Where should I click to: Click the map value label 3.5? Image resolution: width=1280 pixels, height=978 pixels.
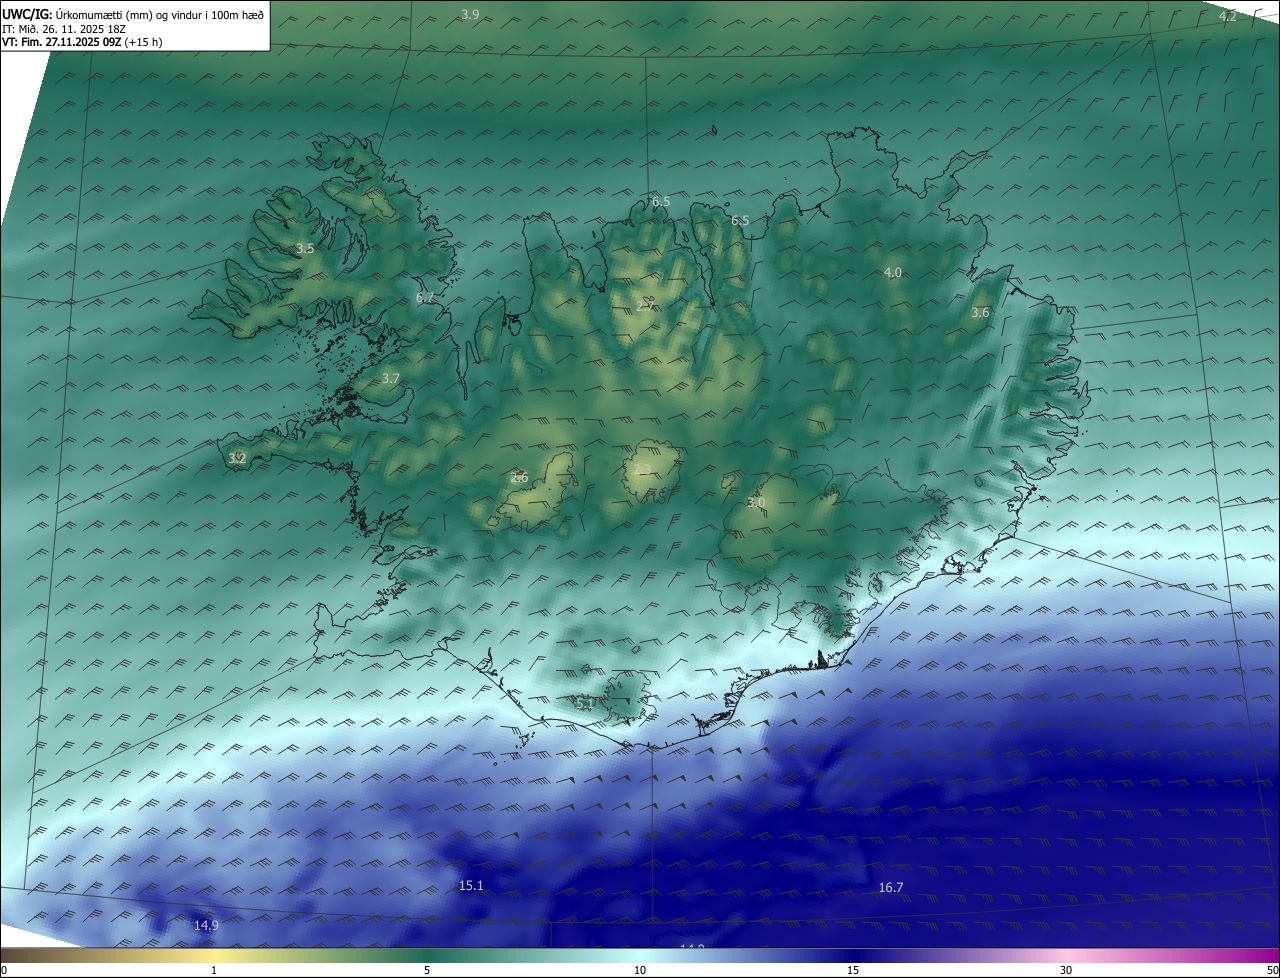305,248
